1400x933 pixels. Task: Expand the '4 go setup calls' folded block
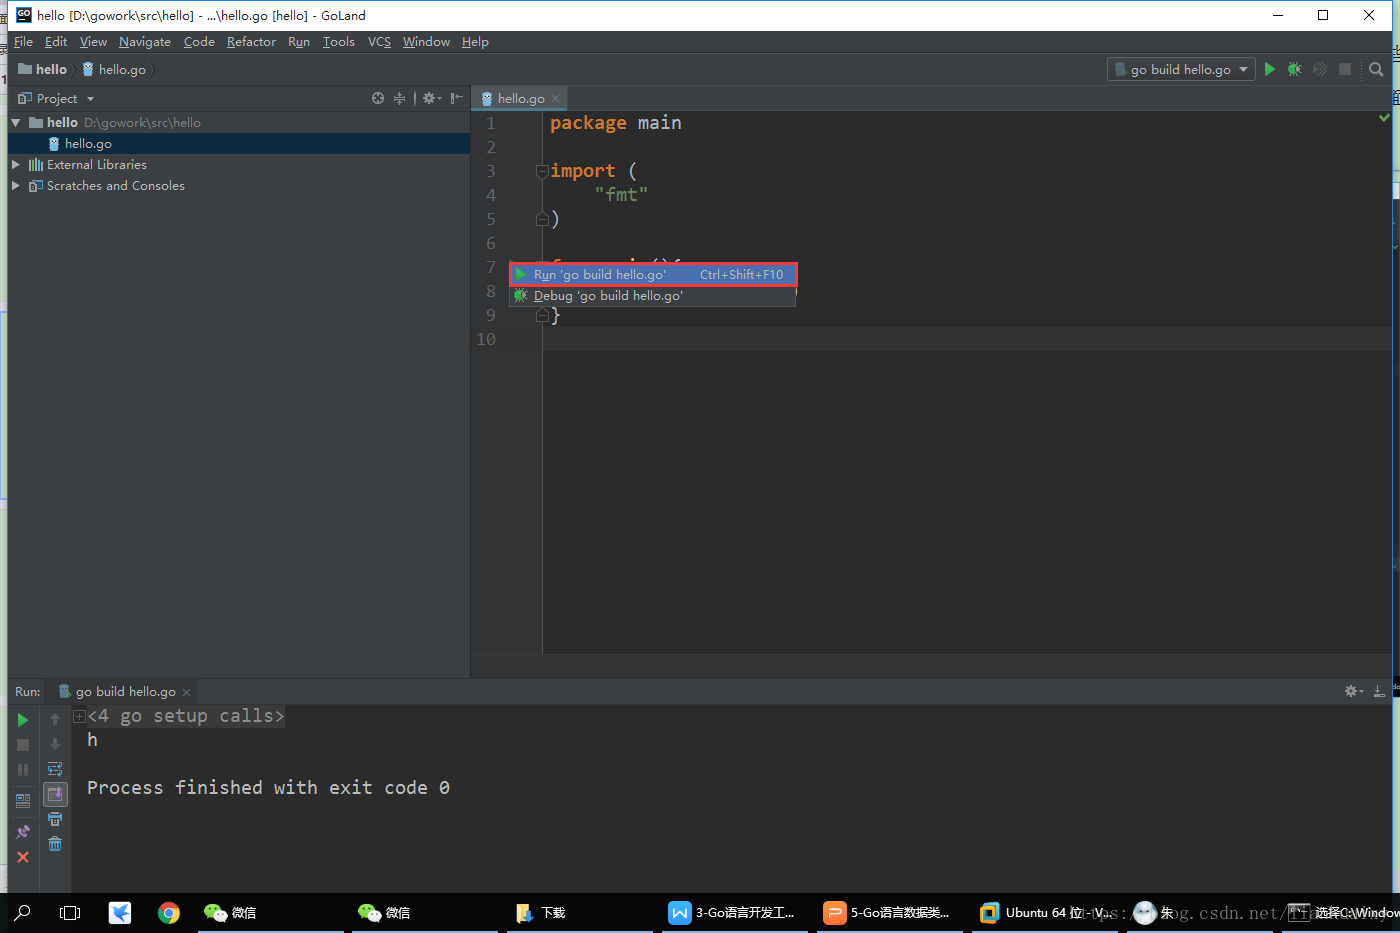pos(79,716)
